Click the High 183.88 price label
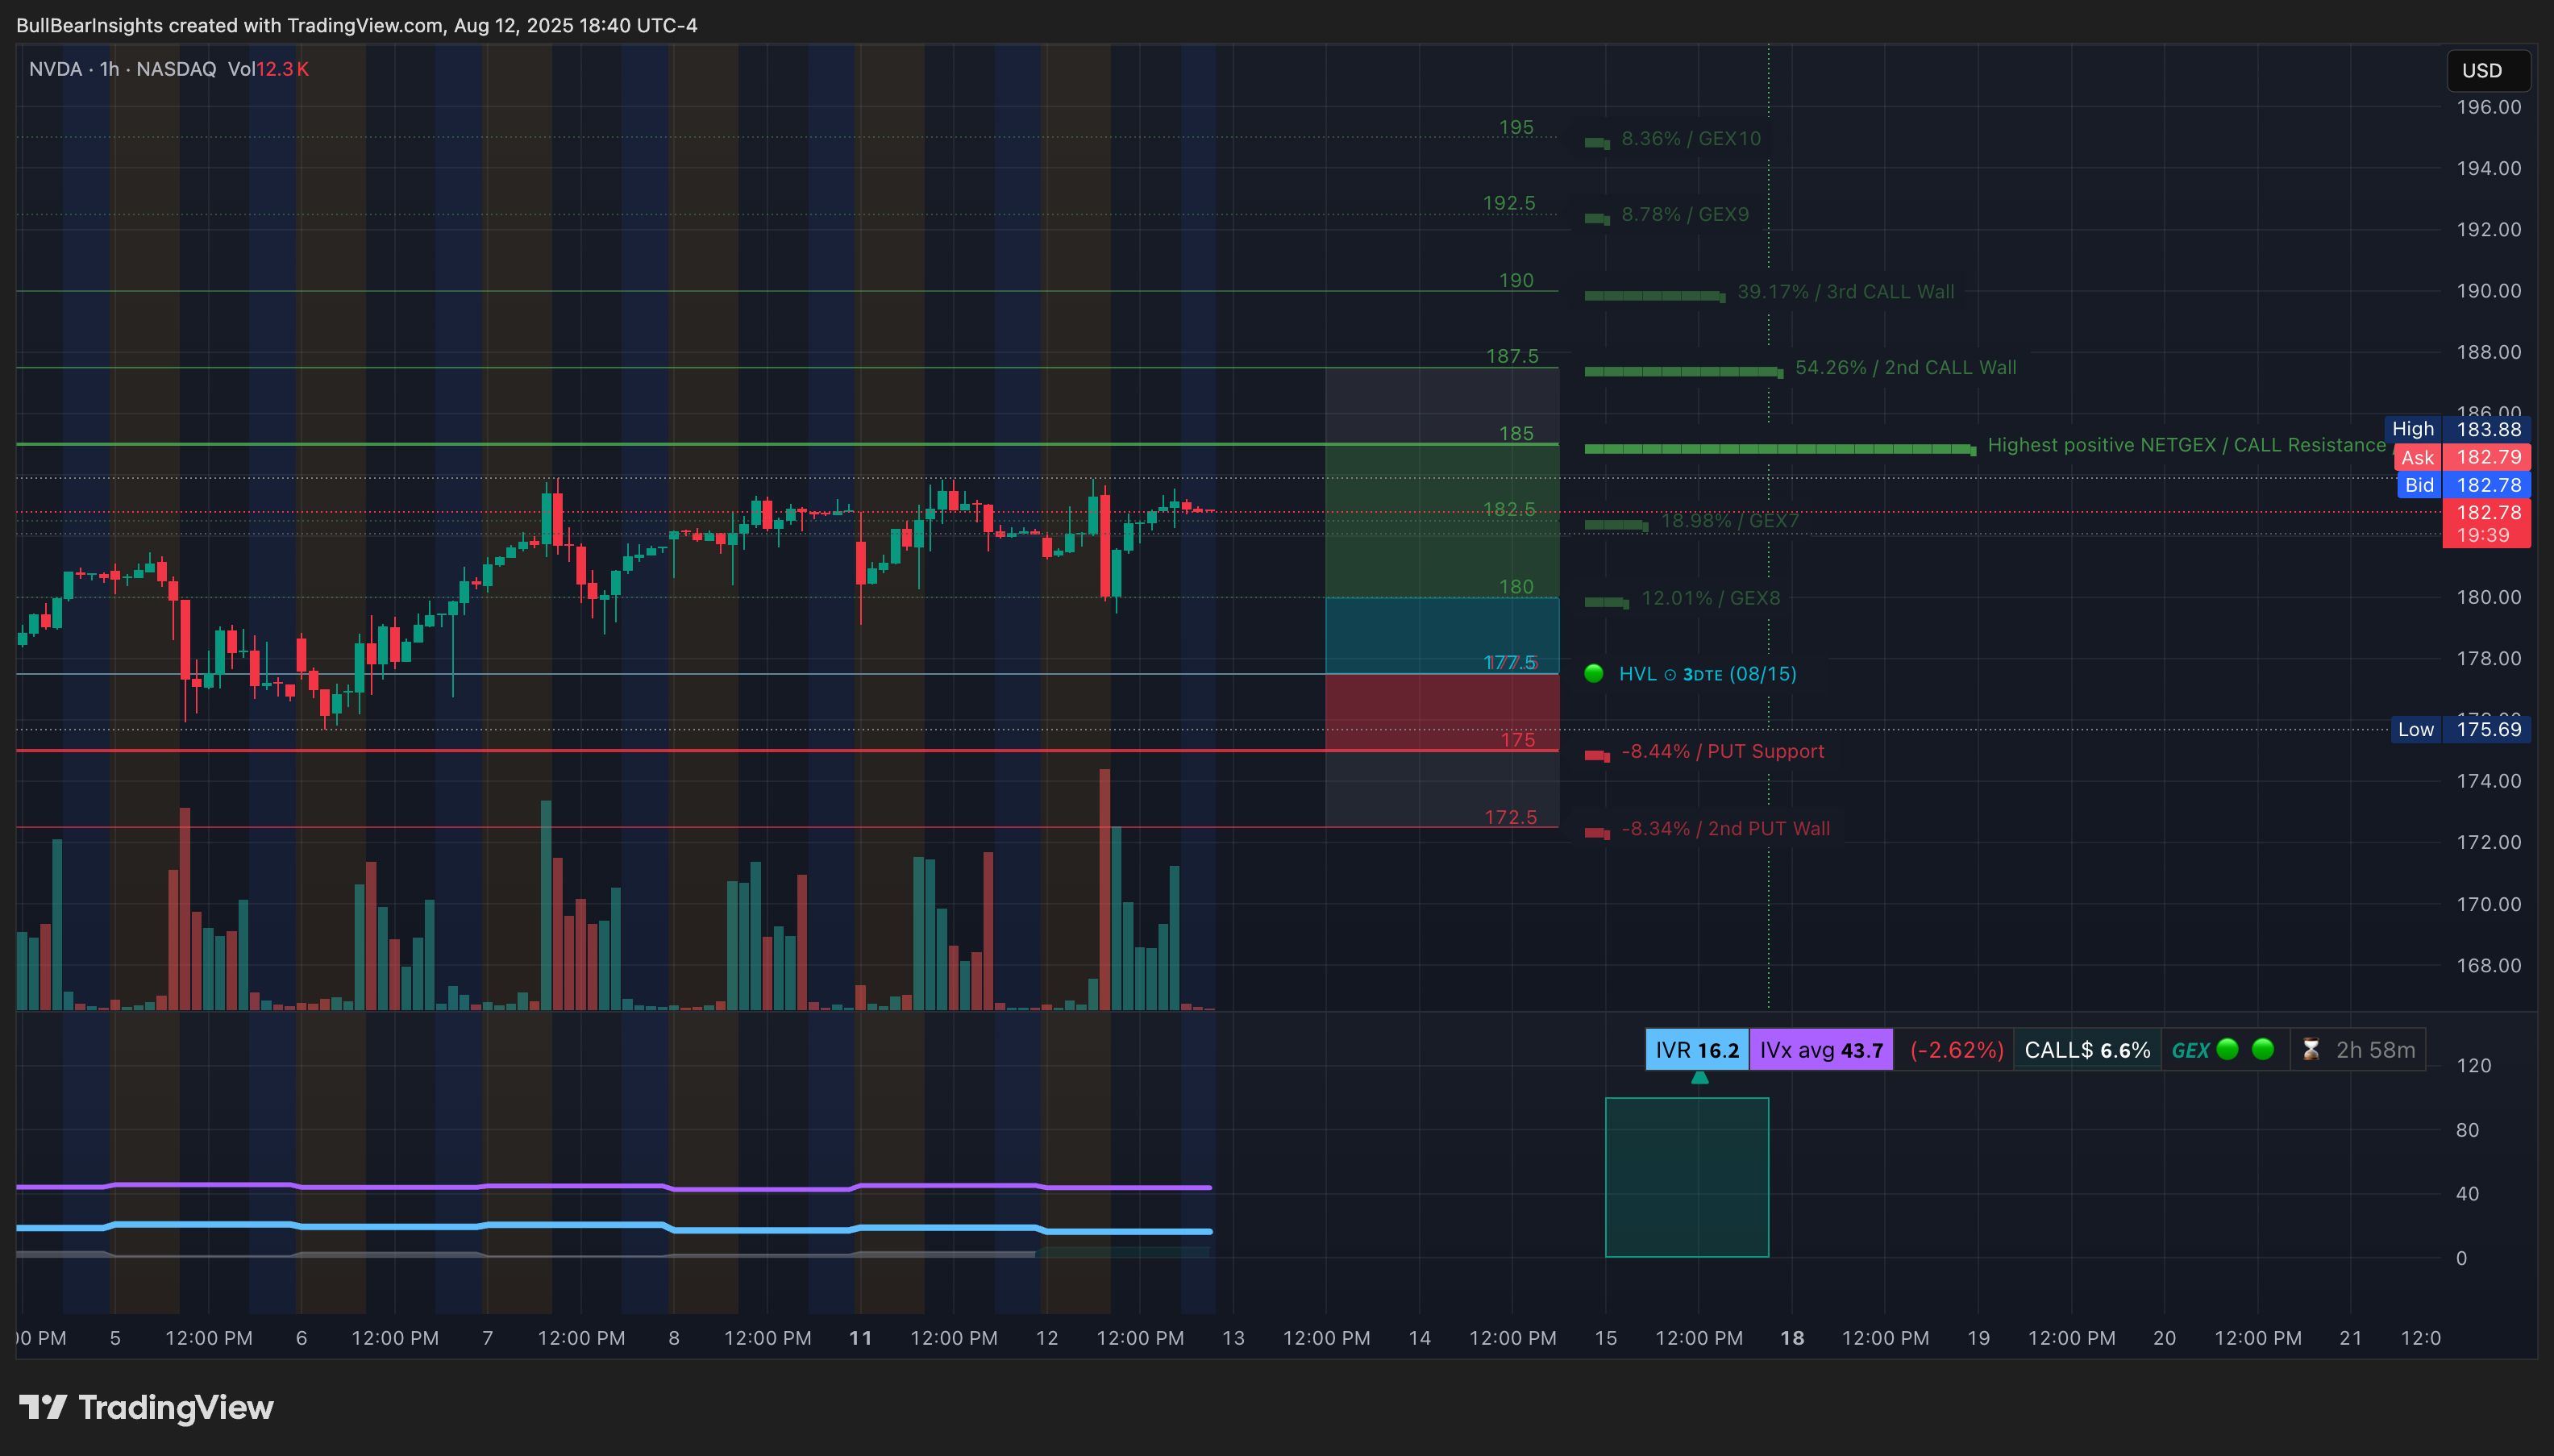This screenshot has height=1456, width=2554. pos(2457,429)
